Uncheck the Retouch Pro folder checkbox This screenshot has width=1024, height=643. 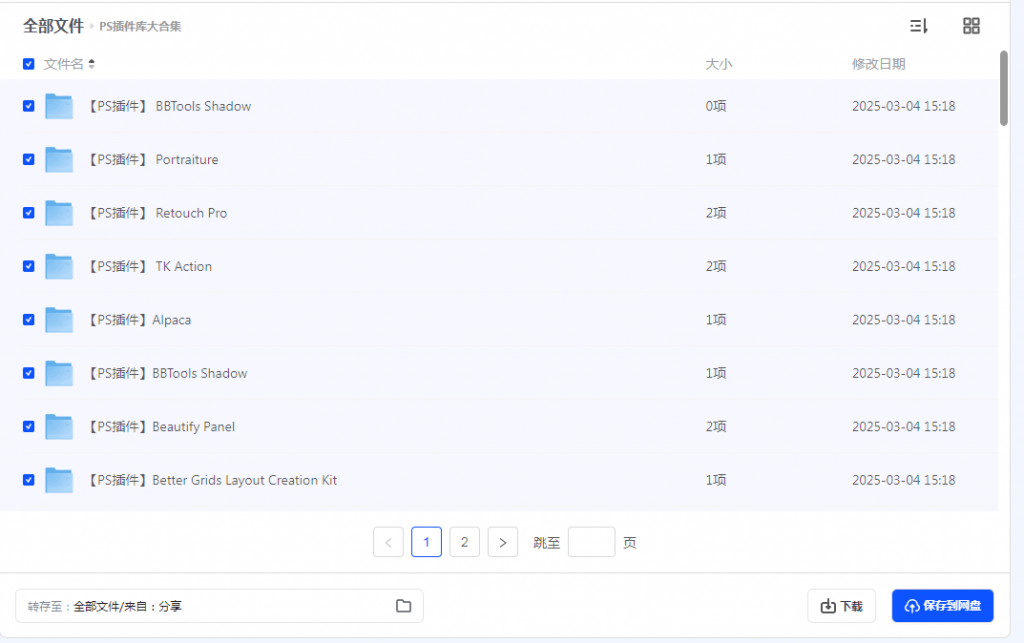pyautogui.click(x=29, y=213)
